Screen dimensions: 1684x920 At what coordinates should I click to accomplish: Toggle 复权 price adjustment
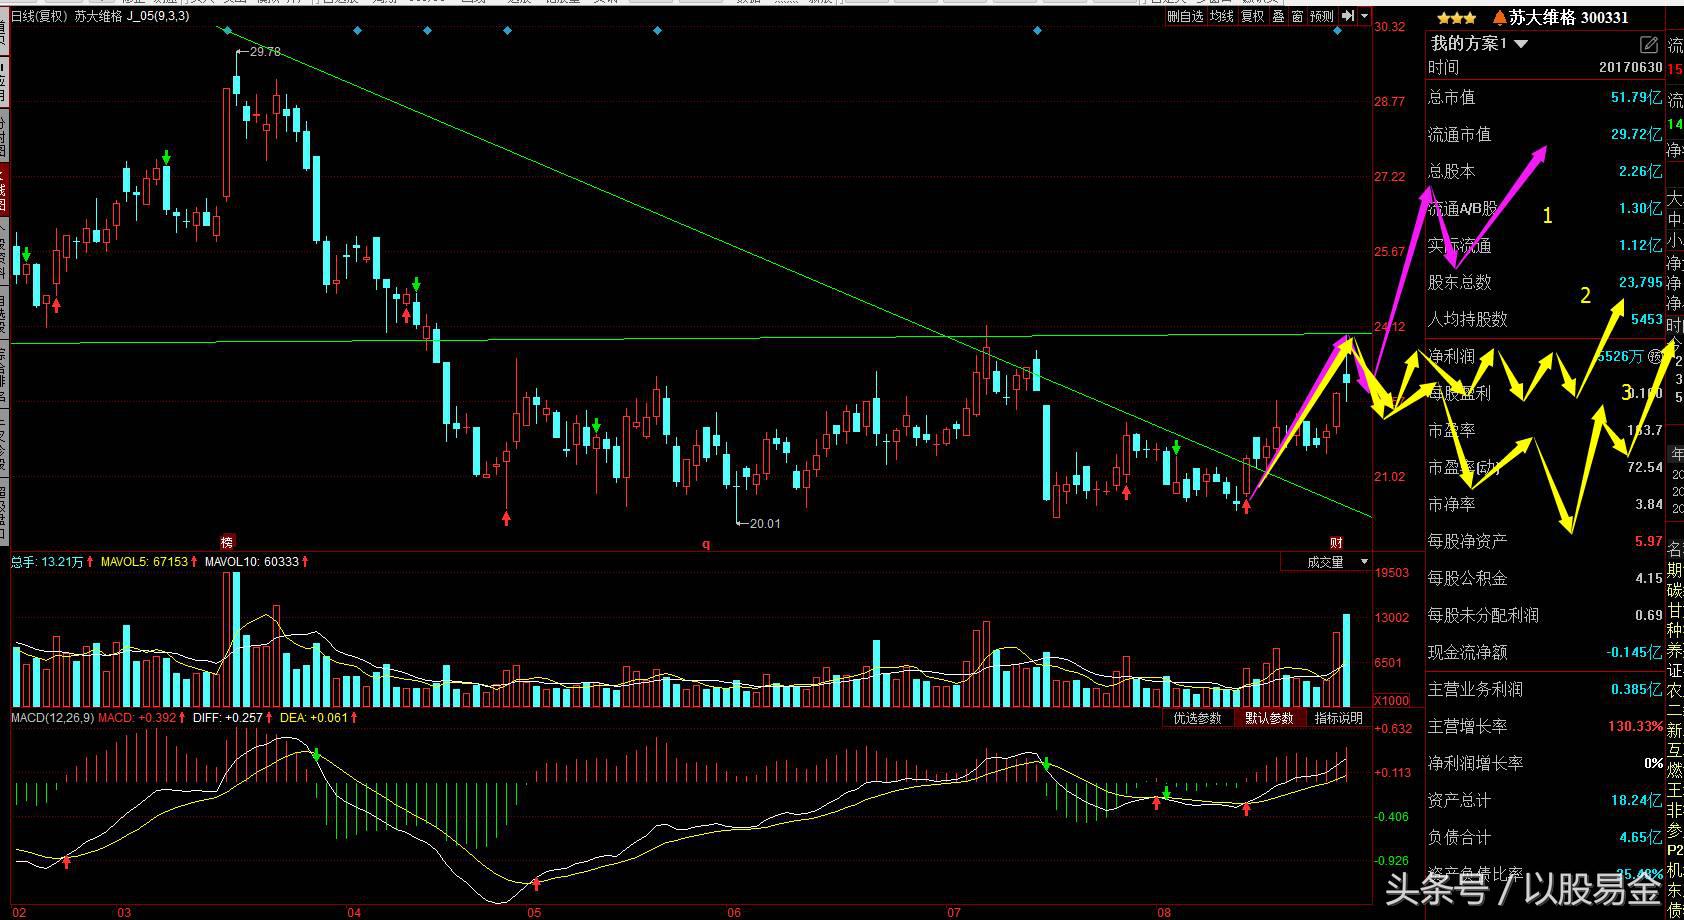[1252, 16]
